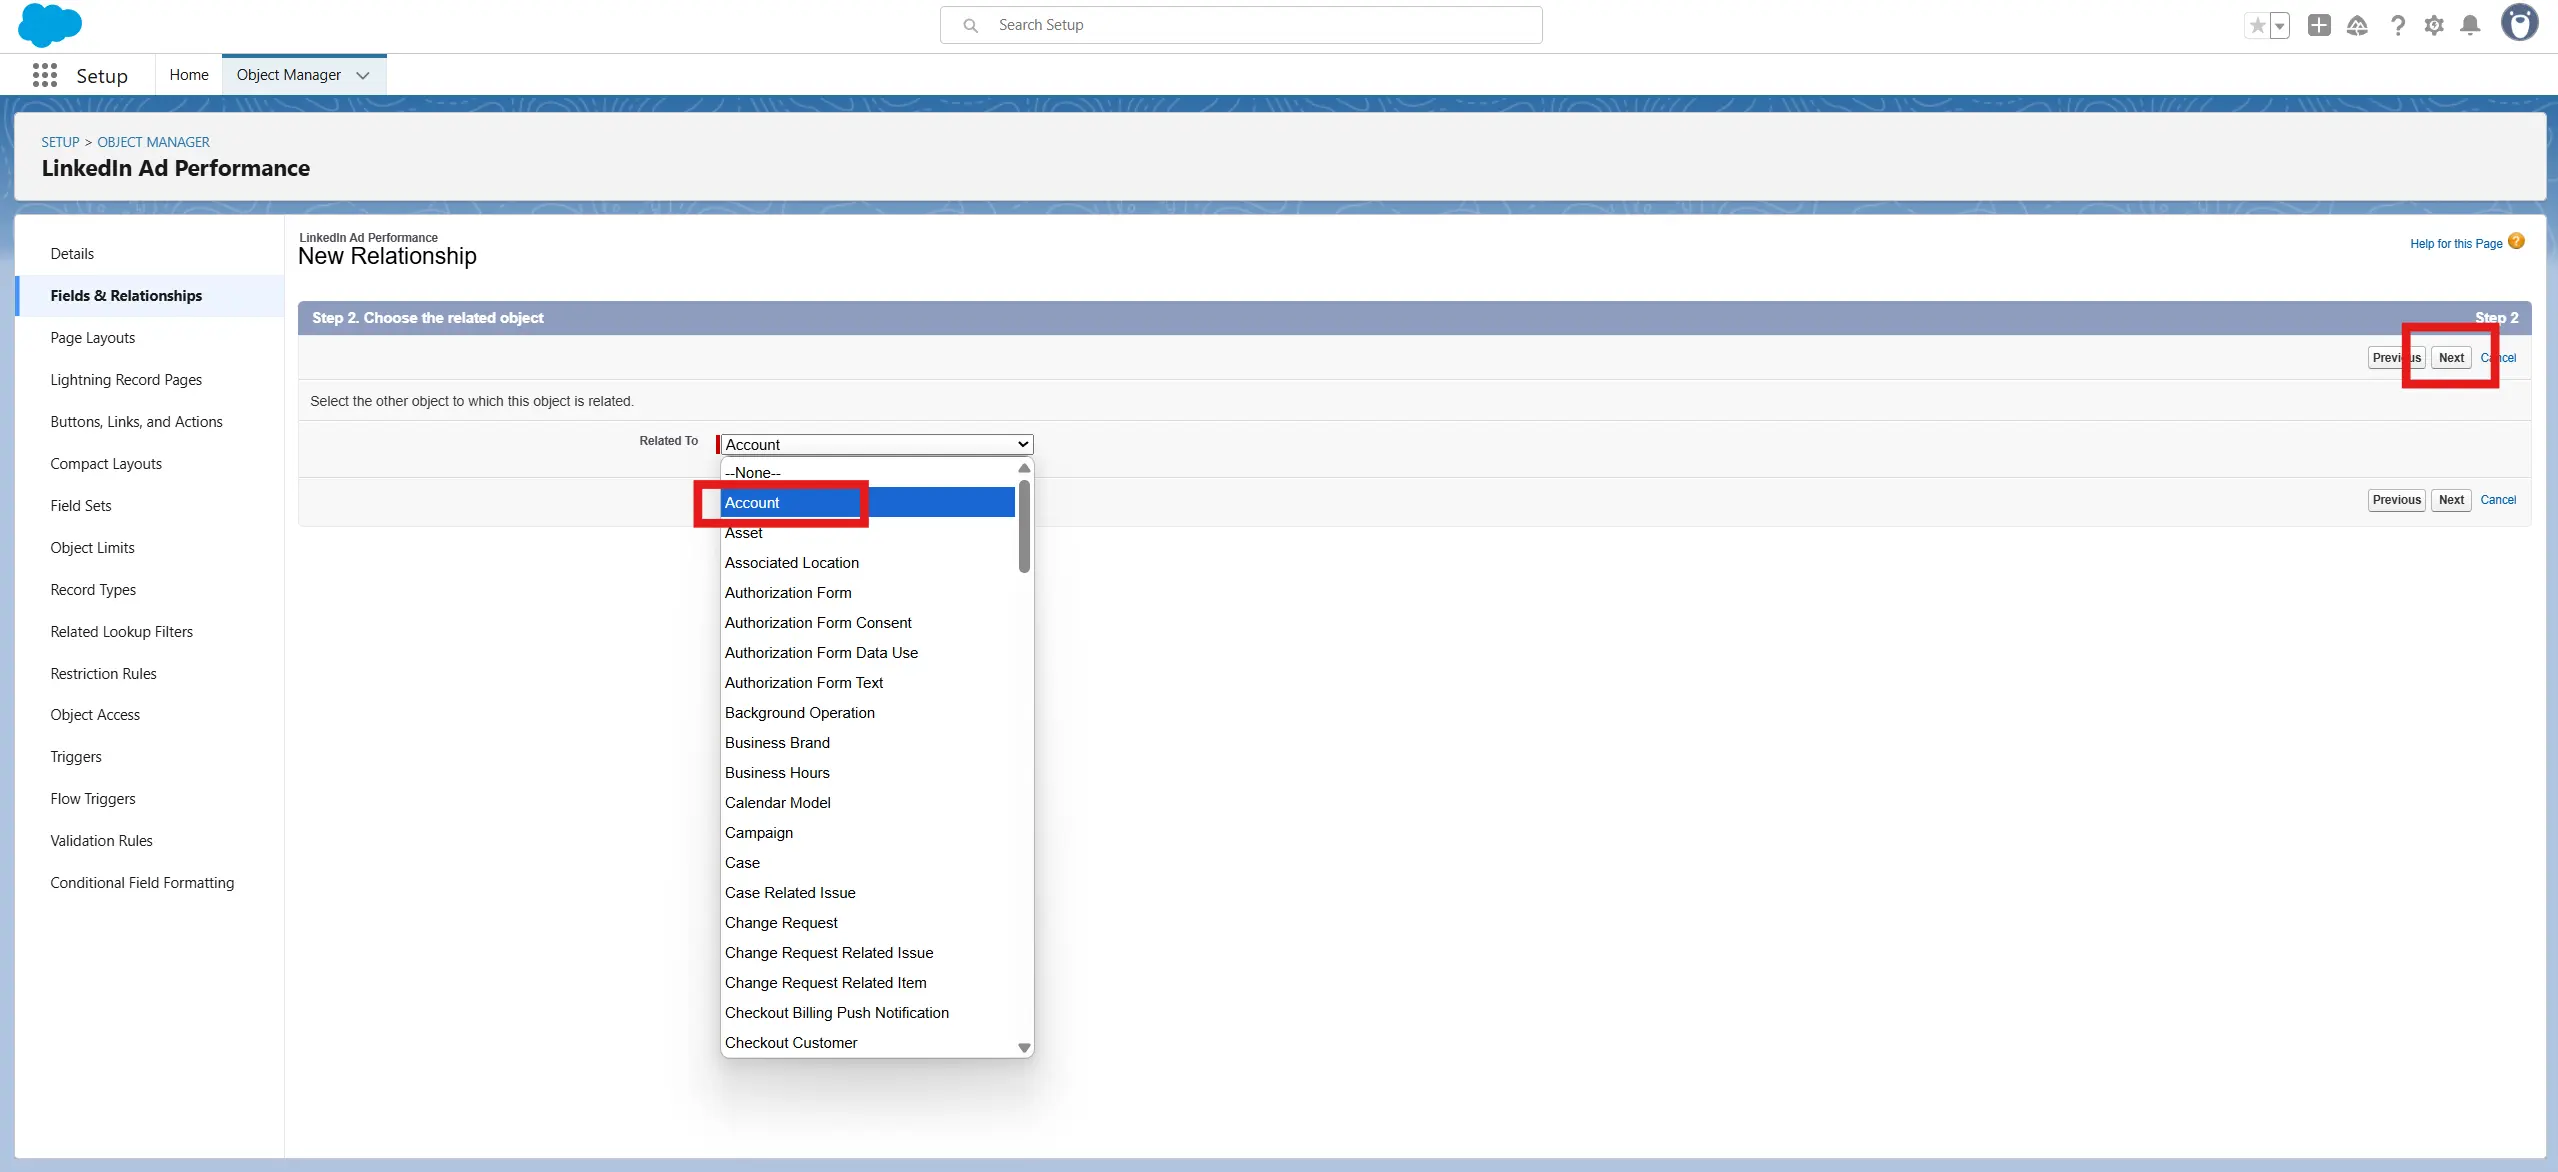Click the user profile avatar
This screenshot has width=2558, height=1172.
coord(2519,23)
